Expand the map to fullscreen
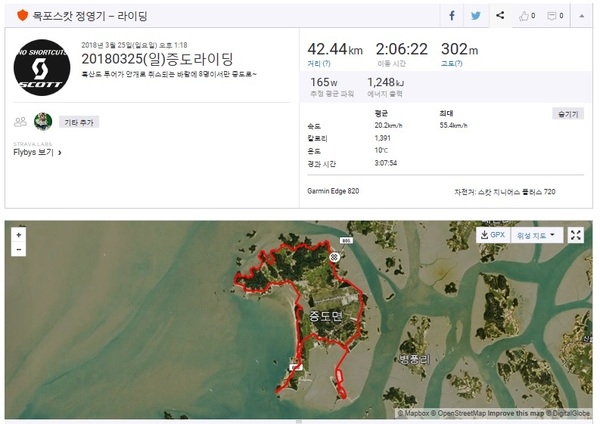This screenshot has width=600, height=424. (576, 235)
